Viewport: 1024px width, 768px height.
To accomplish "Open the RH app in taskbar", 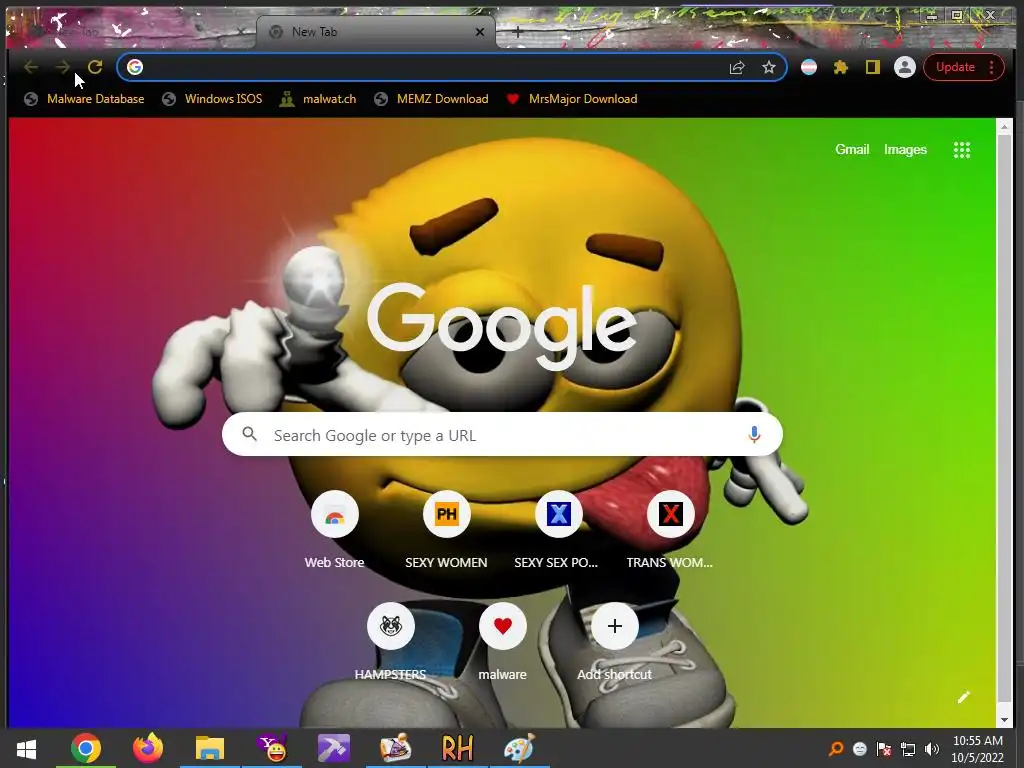I will point(457,748).
